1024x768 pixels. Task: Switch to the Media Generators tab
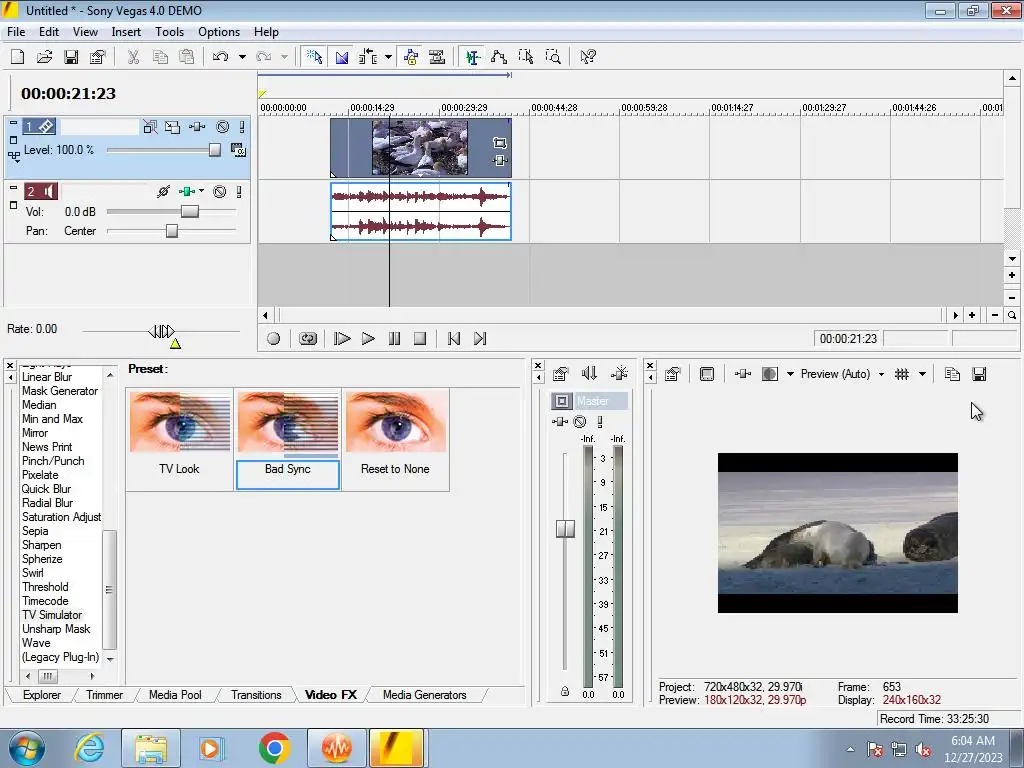(x=424, y=695)
